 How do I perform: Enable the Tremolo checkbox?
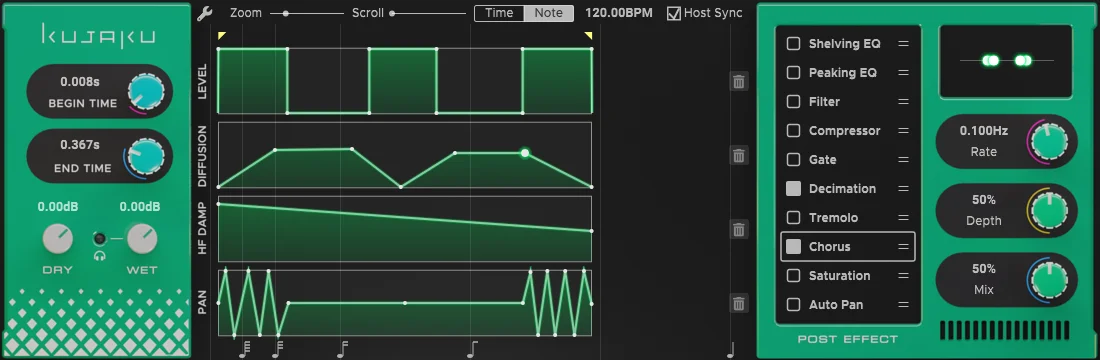pyautogui.click(x=793, y=218)
